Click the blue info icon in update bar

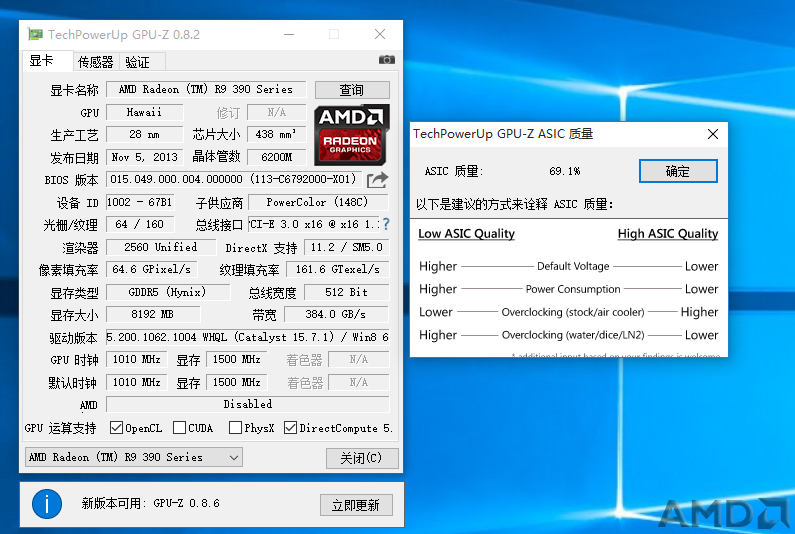47,504
